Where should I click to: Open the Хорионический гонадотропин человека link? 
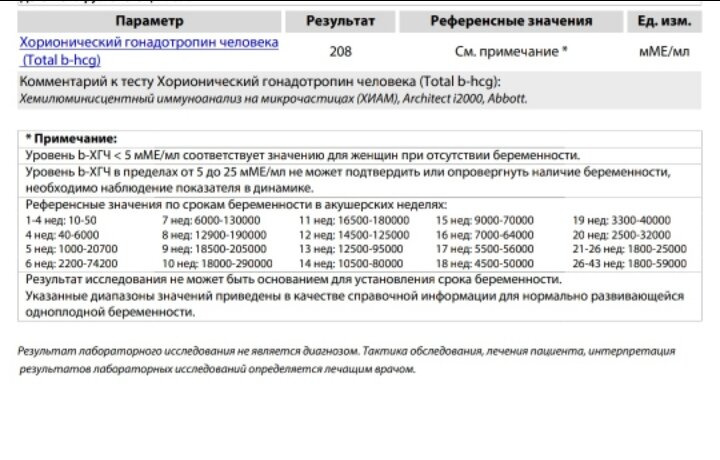(x=148, y=43)
